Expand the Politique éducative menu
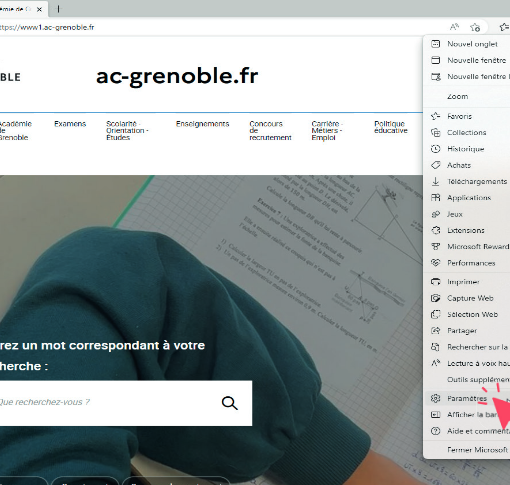 [x=391, y=127]
